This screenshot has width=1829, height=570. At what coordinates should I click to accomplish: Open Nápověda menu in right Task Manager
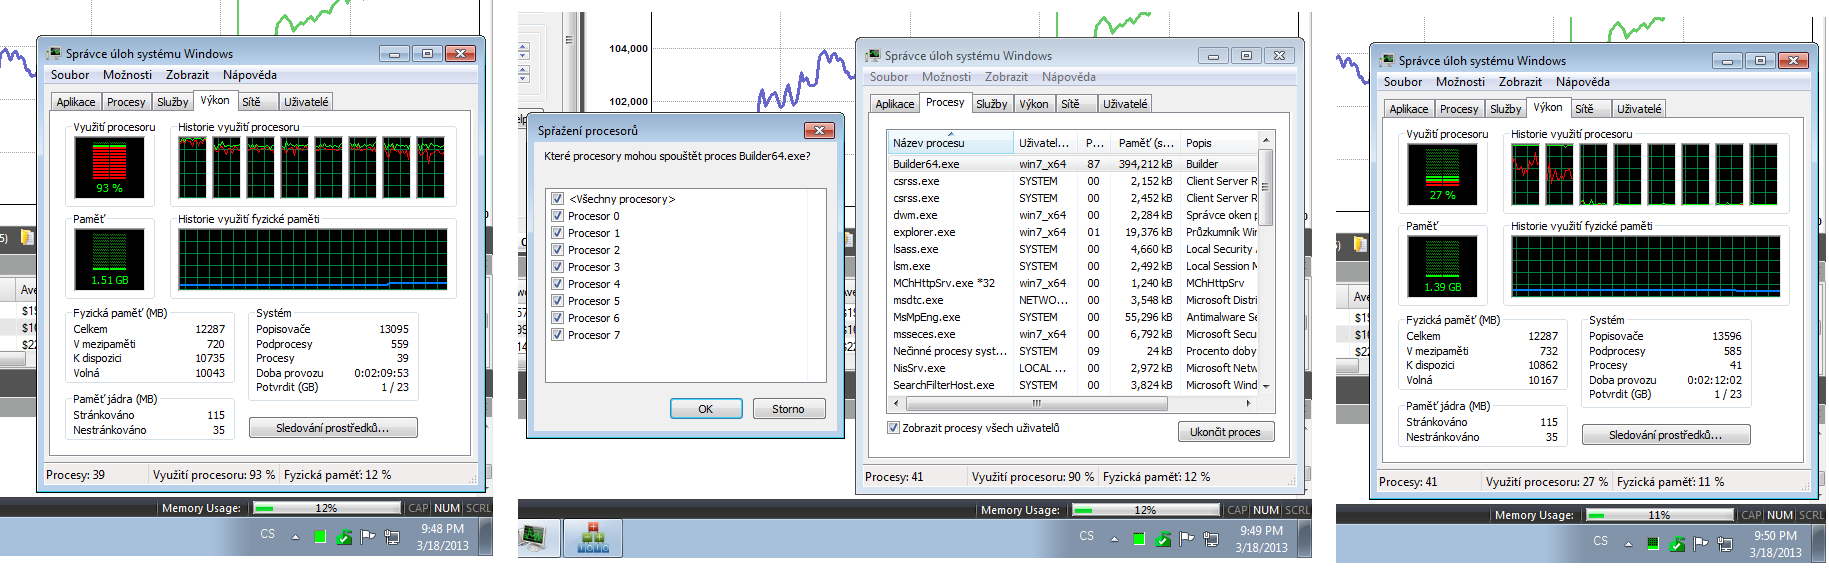[x=1582, y=82]
